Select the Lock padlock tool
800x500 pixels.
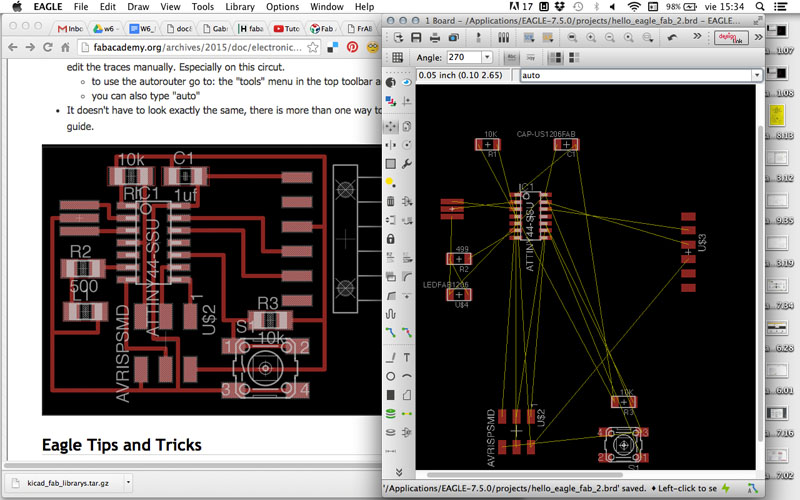391,239
